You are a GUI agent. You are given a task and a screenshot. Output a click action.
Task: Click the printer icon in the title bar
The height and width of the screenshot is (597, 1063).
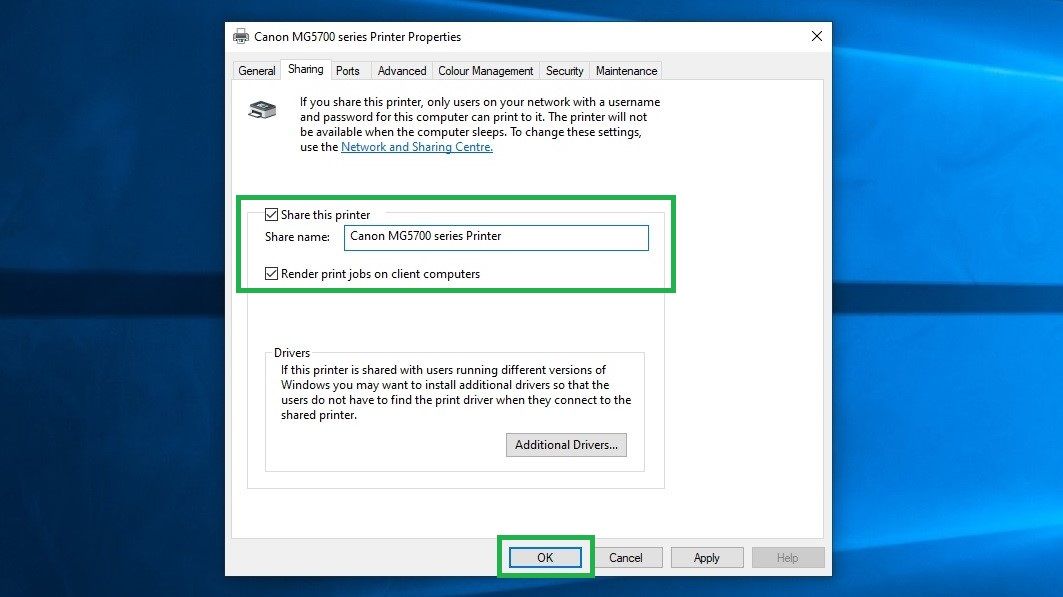[x=240, y=36]
